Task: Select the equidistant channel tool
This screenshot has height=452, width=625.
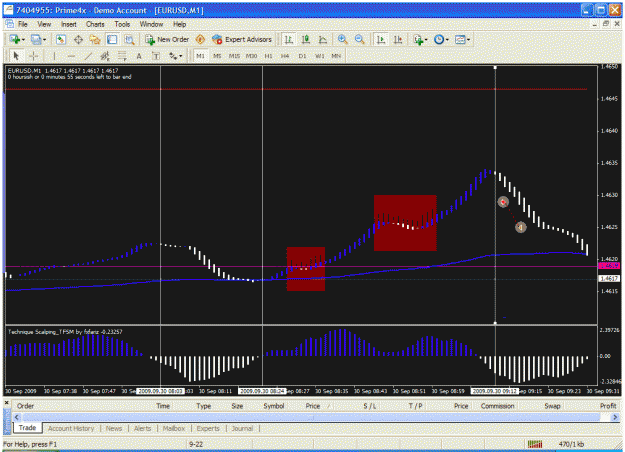Action: click(105, 56)
